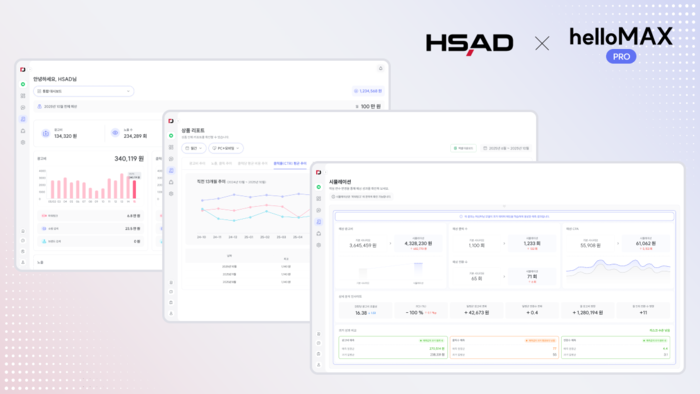Click the green-bordered comparison card on the right
Screen dimensions: 700x394
(616, 348)
